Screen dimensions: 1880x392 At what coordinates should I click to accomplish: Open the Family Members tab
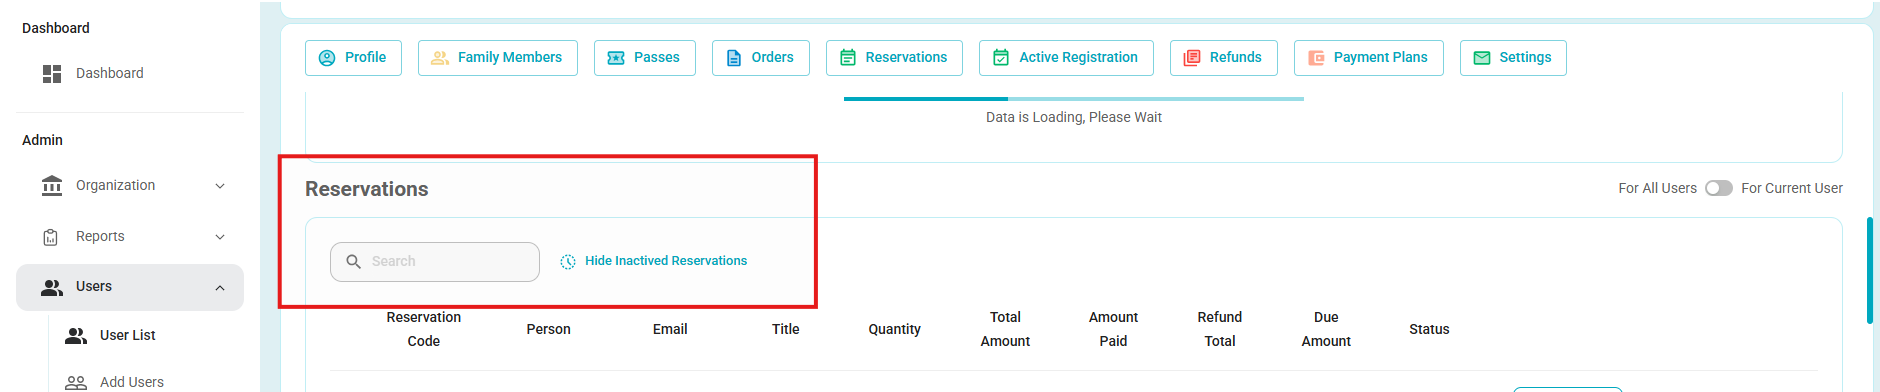tap(498, 58)
